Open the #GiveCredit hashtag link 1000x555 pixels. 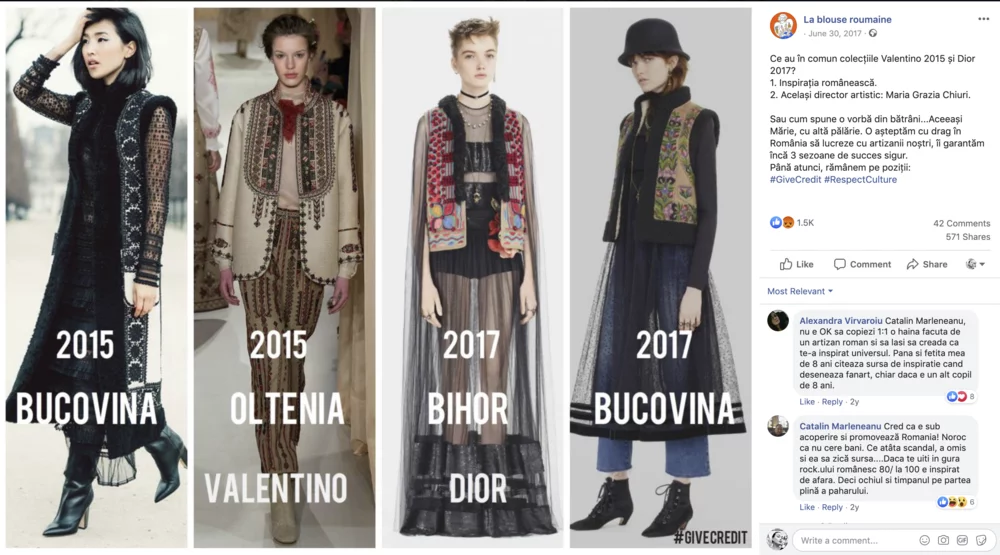coord(795,179)
